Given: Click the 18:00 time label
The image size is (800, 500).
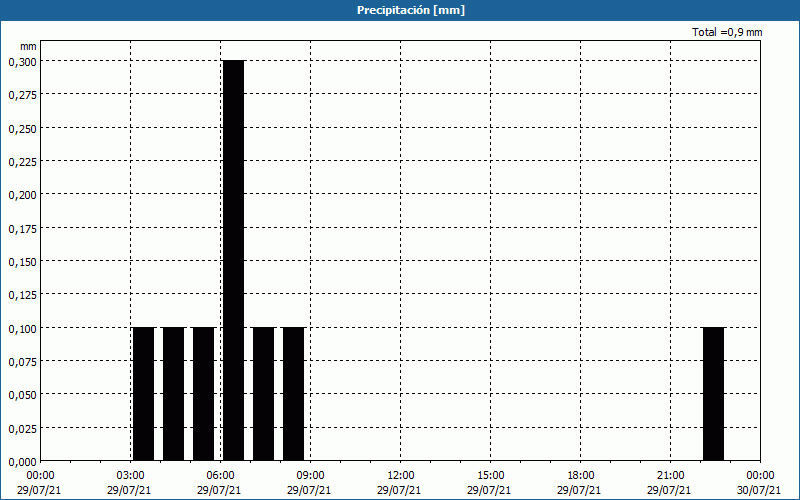Looking at the screenshot, I should point(580,476).
